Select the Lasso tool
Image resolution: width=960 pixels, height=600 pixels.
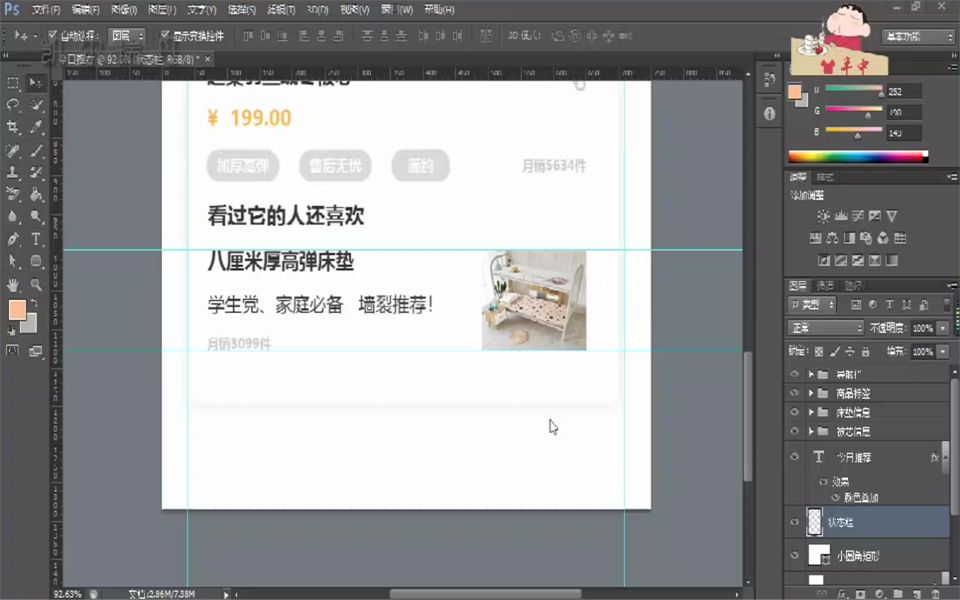[12, 102]
